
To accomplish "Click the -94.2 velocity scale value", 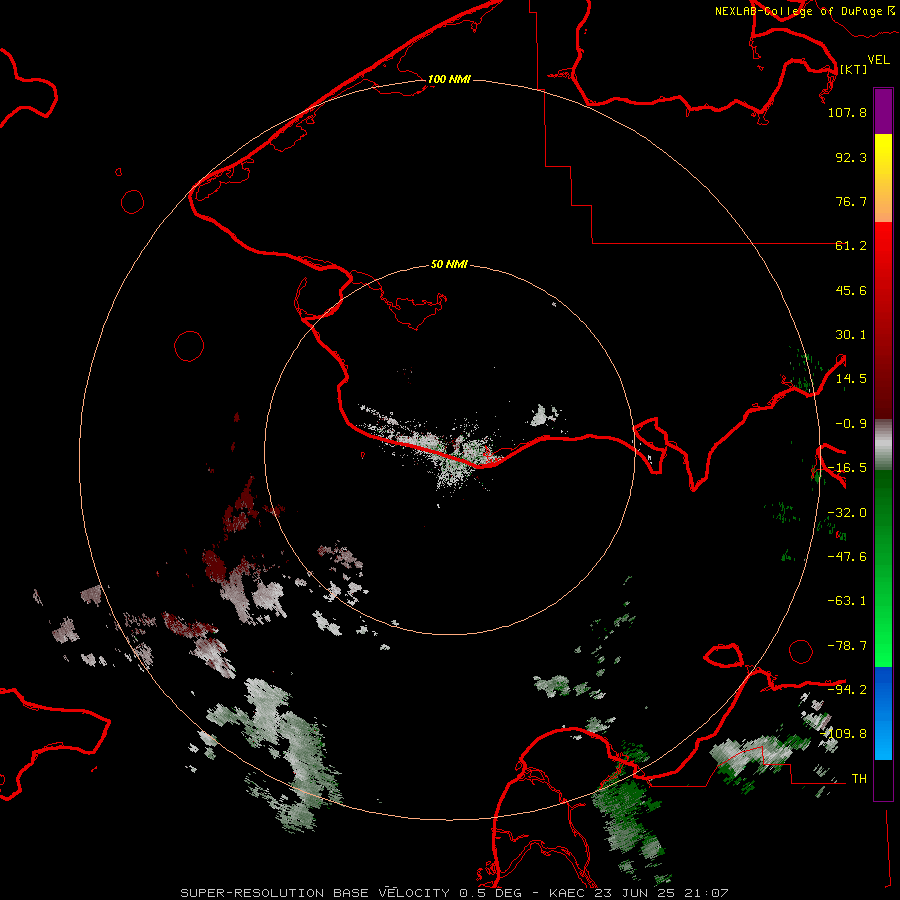I will (x=847, y=689).
